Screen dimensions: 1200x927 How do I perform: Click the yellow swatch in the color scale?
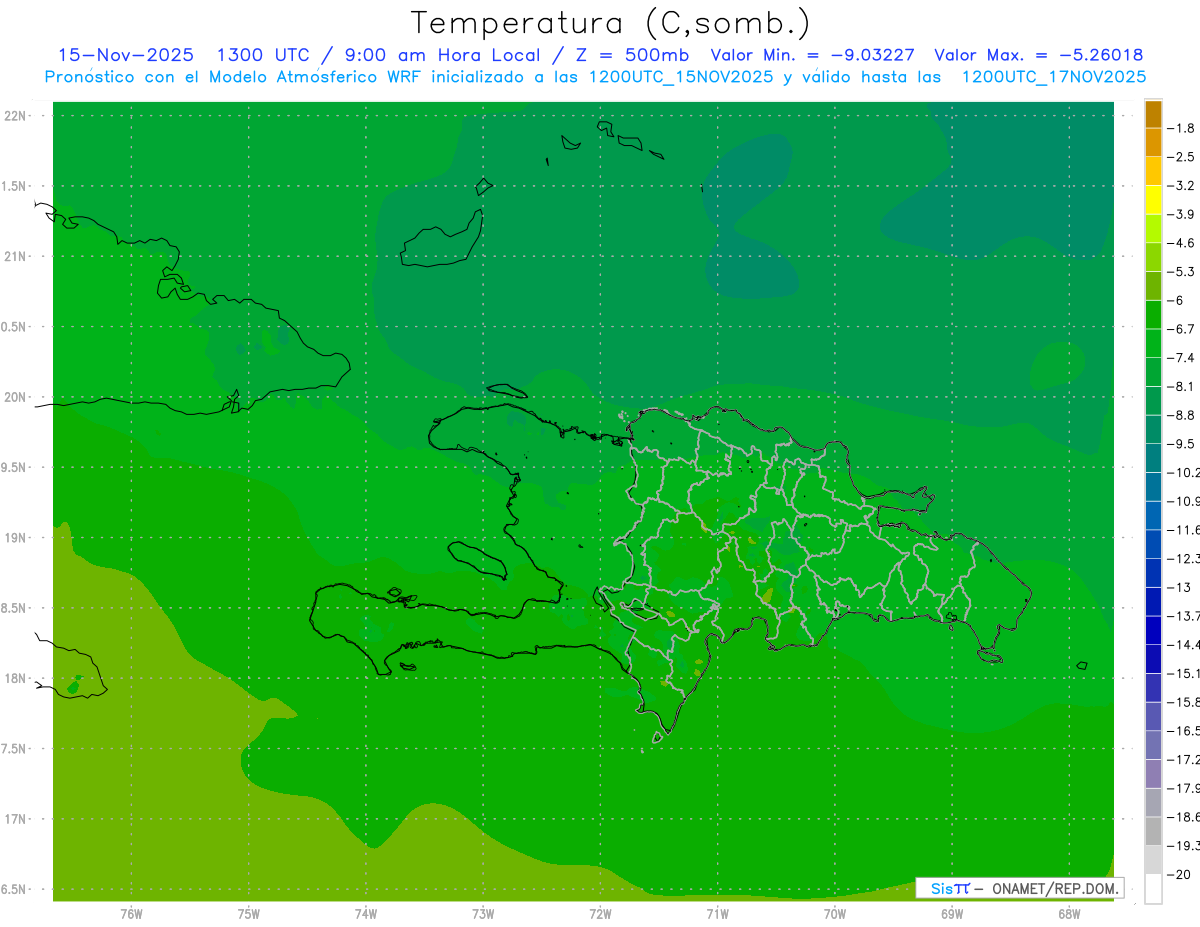pos(1153,200)
